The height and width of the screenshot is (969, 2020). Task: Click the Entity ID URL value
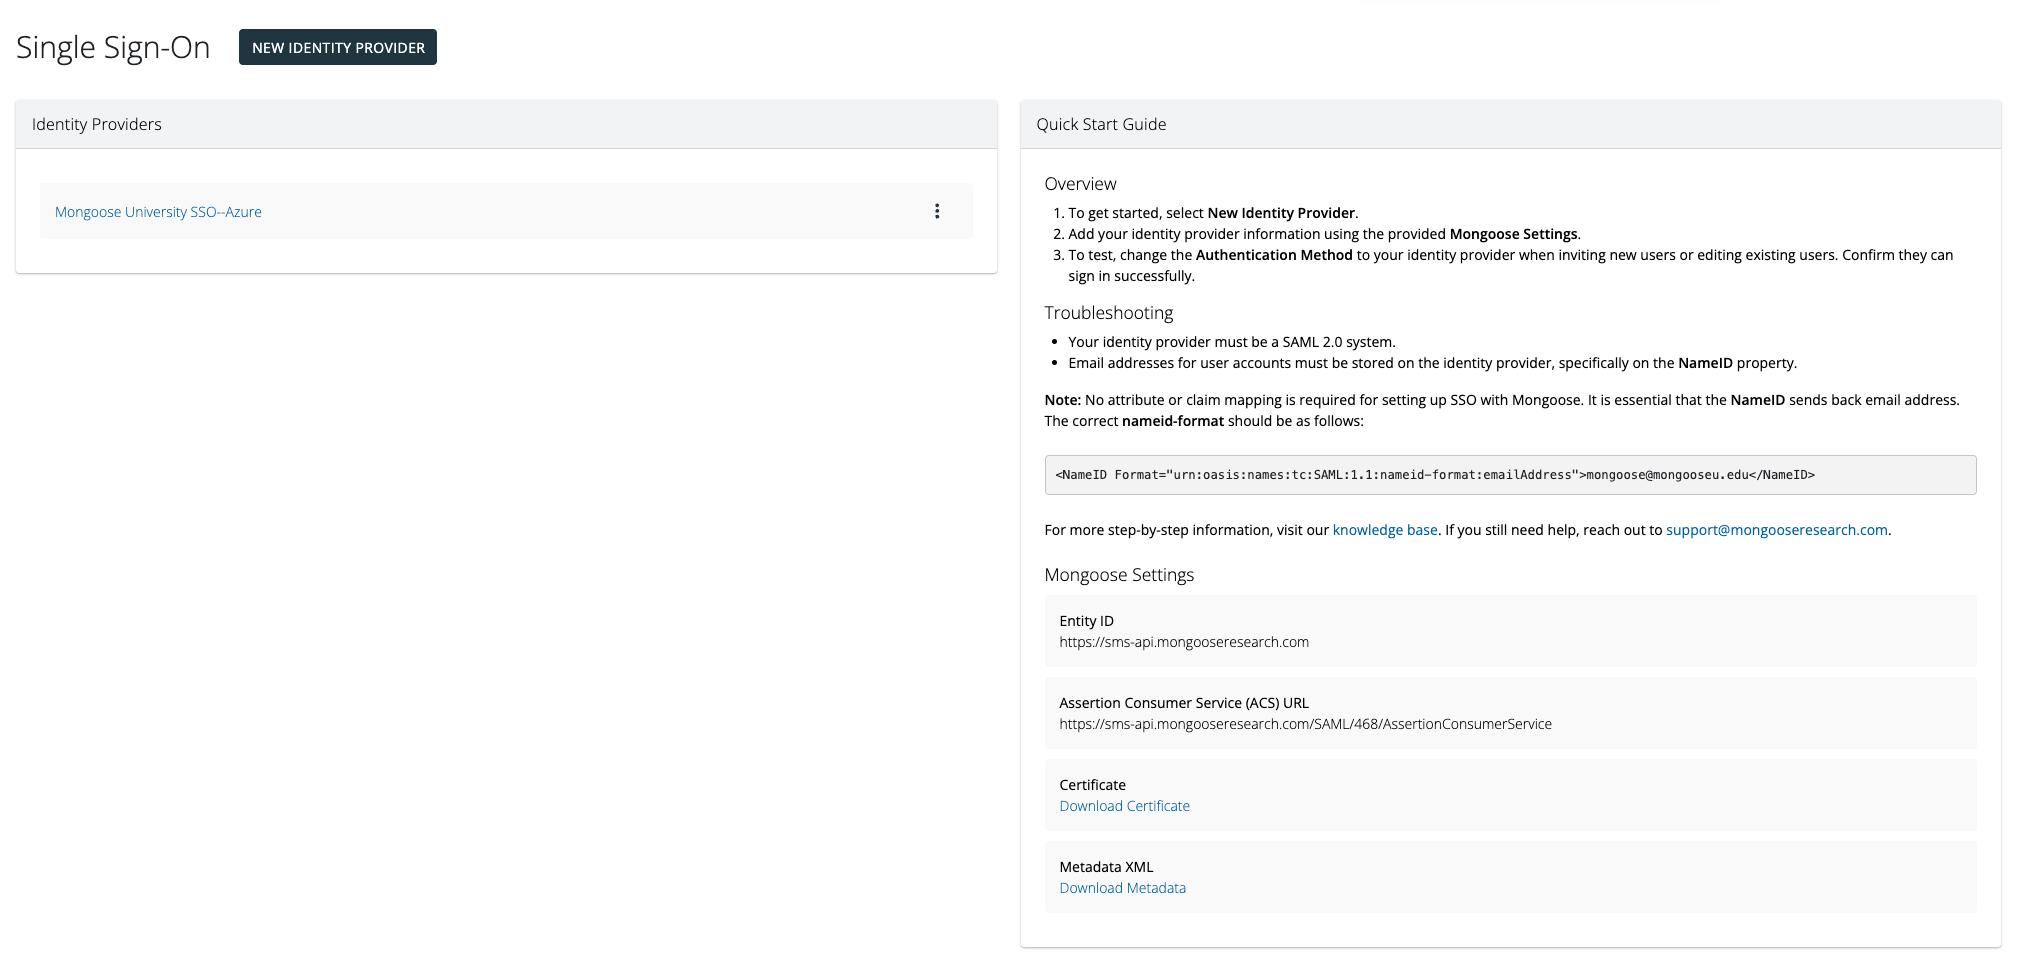(x=1183, y=642)
